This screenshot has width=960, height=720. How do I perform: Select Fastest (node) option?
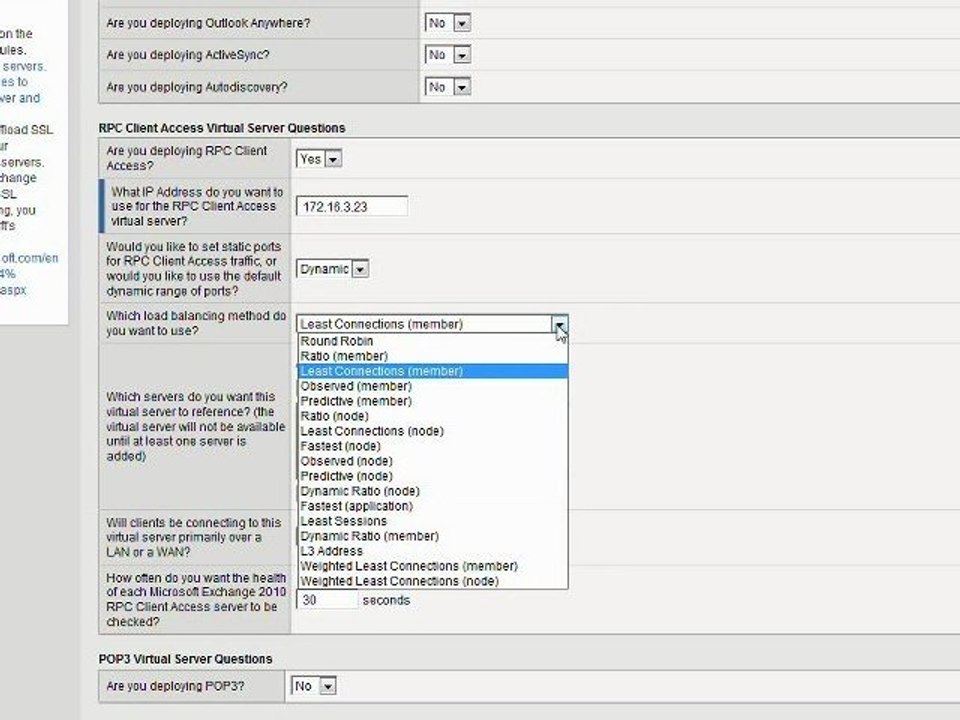pyautogui.click(x=433, y=446)
